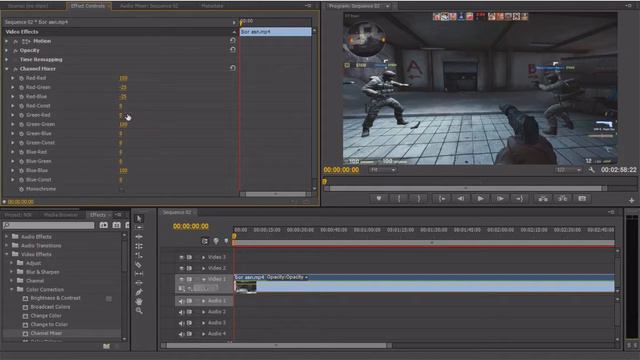Mute Audio 1 track speaker
640x360 pixels.
[x=182, y=301]
